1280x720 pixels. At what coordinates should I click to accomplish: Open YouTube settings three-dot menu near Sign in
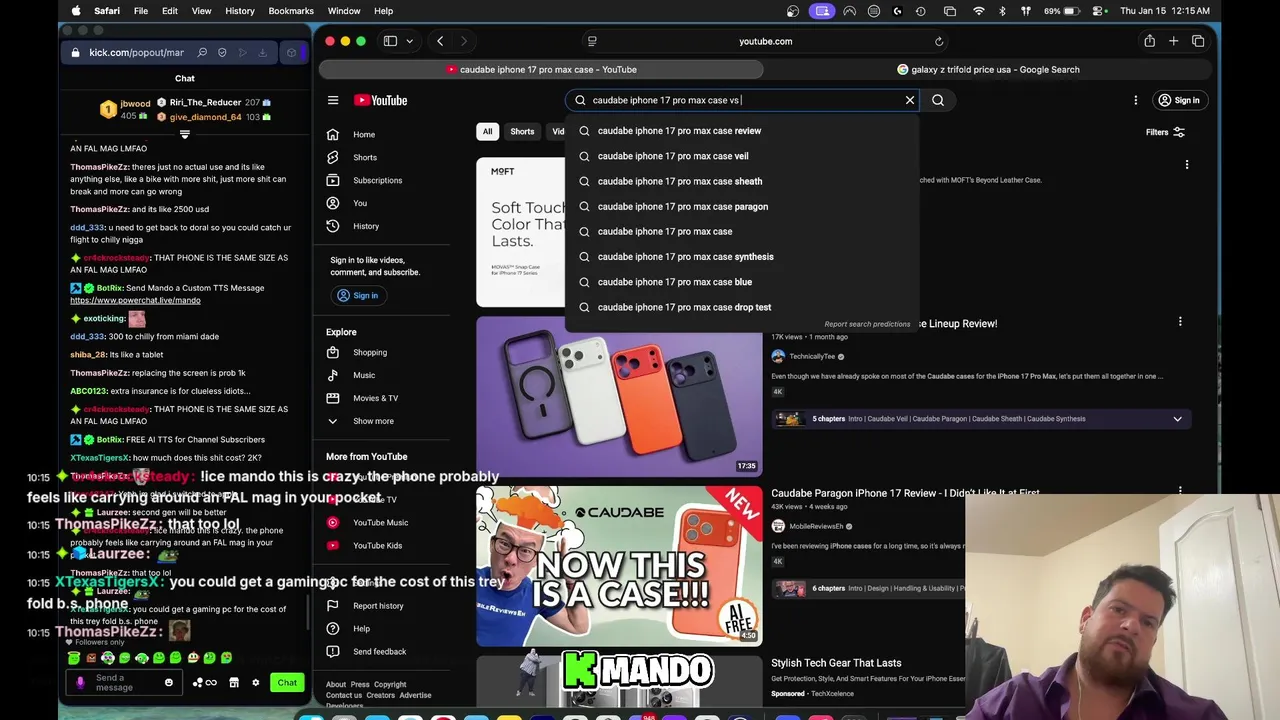1136,100
